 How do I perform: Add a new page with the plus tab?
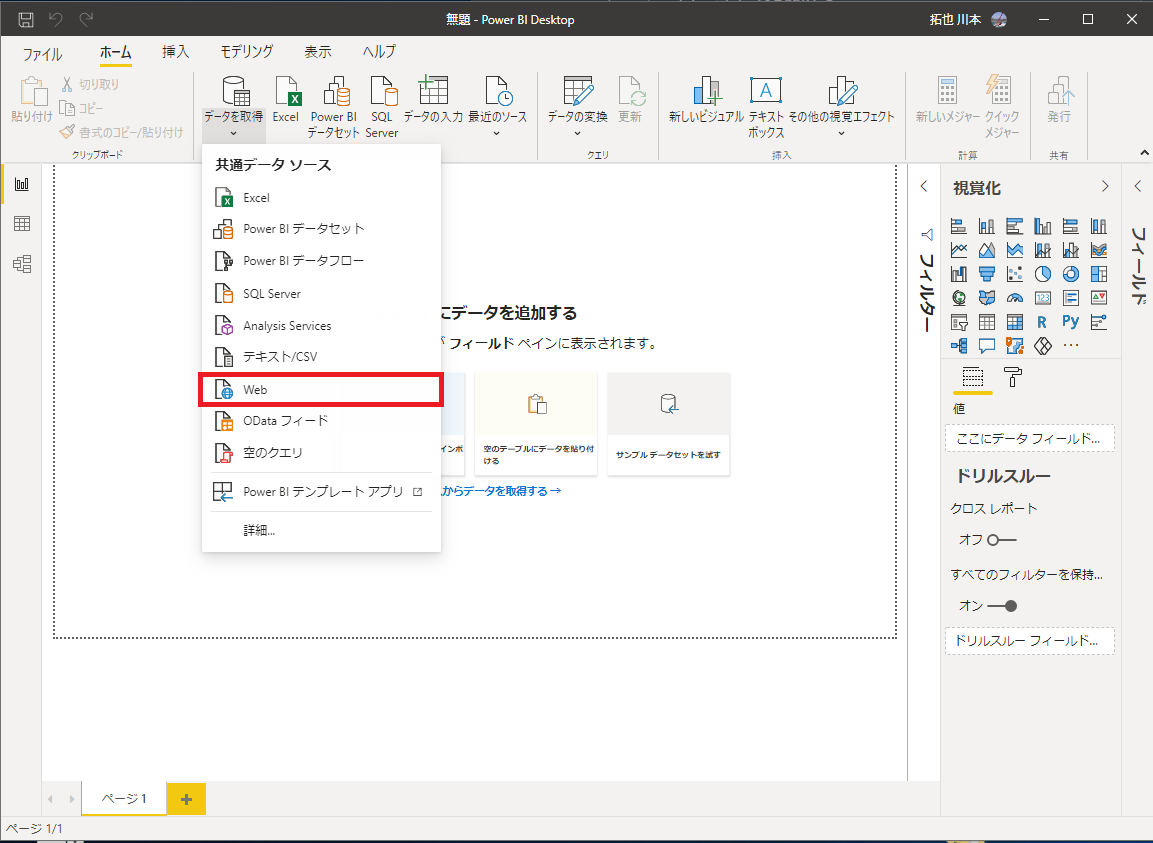coord(185,799)
